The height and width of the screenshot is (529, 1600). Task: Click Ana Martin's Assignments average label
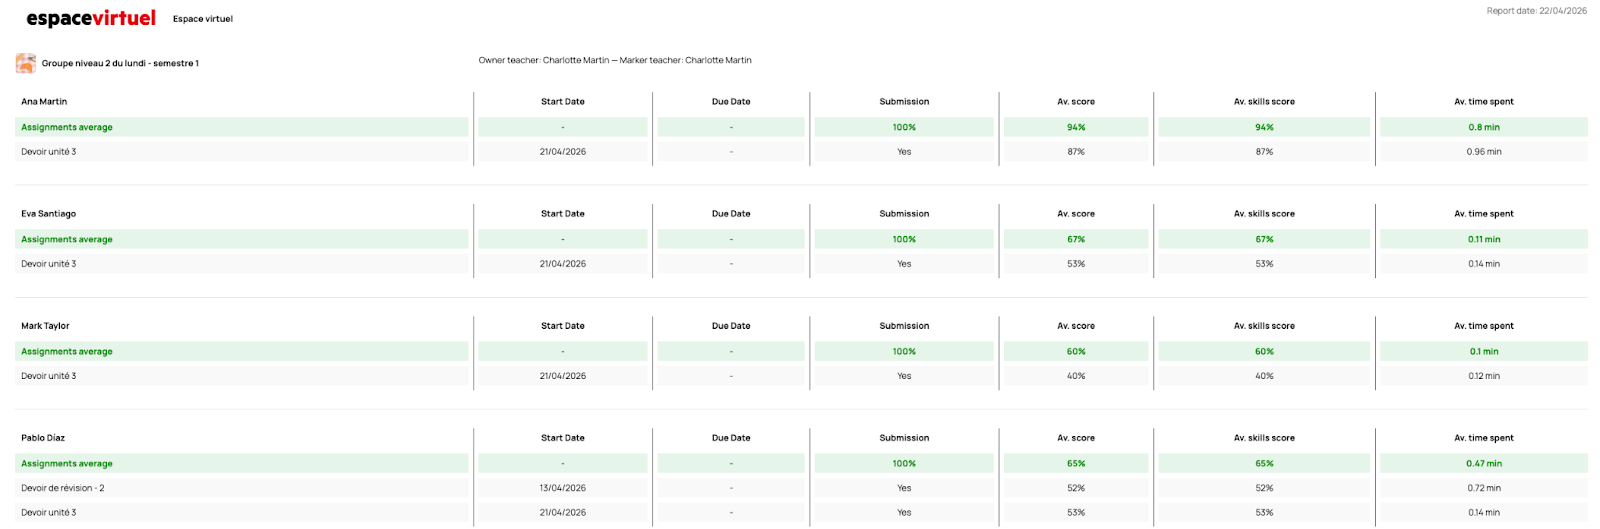click(x=67, y=128)
